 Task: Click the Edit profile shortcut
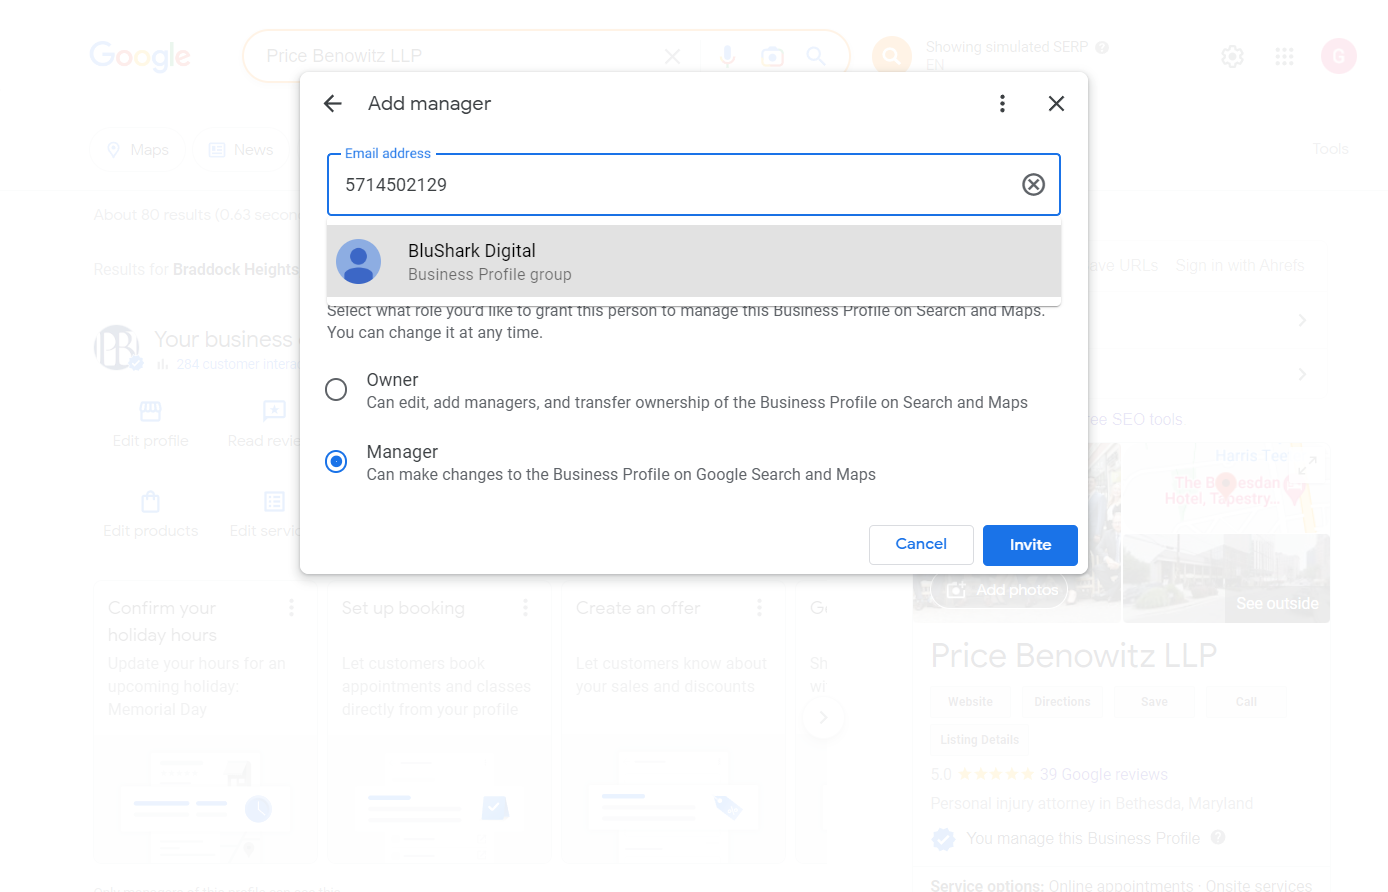[150, 424]
